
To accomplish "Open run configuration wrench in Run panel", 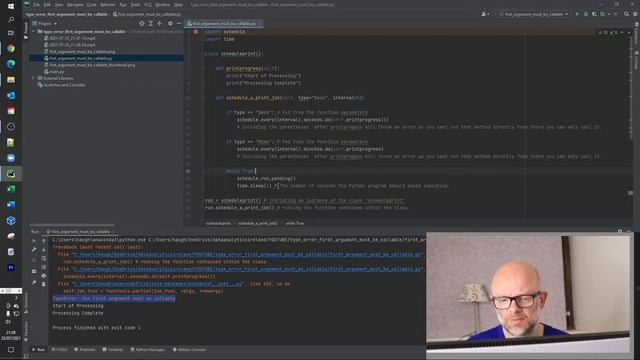I will [x=34, y=249].
